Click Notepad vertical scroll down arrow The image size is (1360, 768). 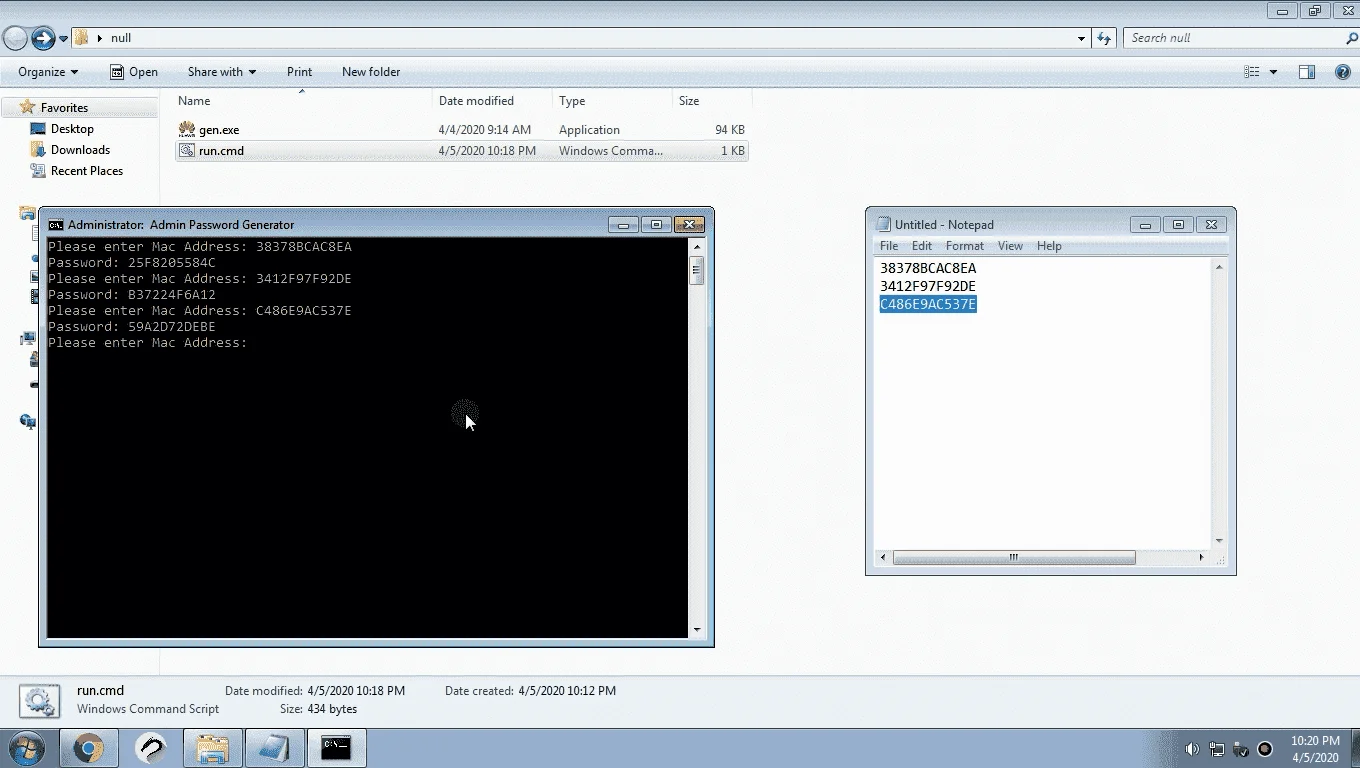(x=1219, y=541)
